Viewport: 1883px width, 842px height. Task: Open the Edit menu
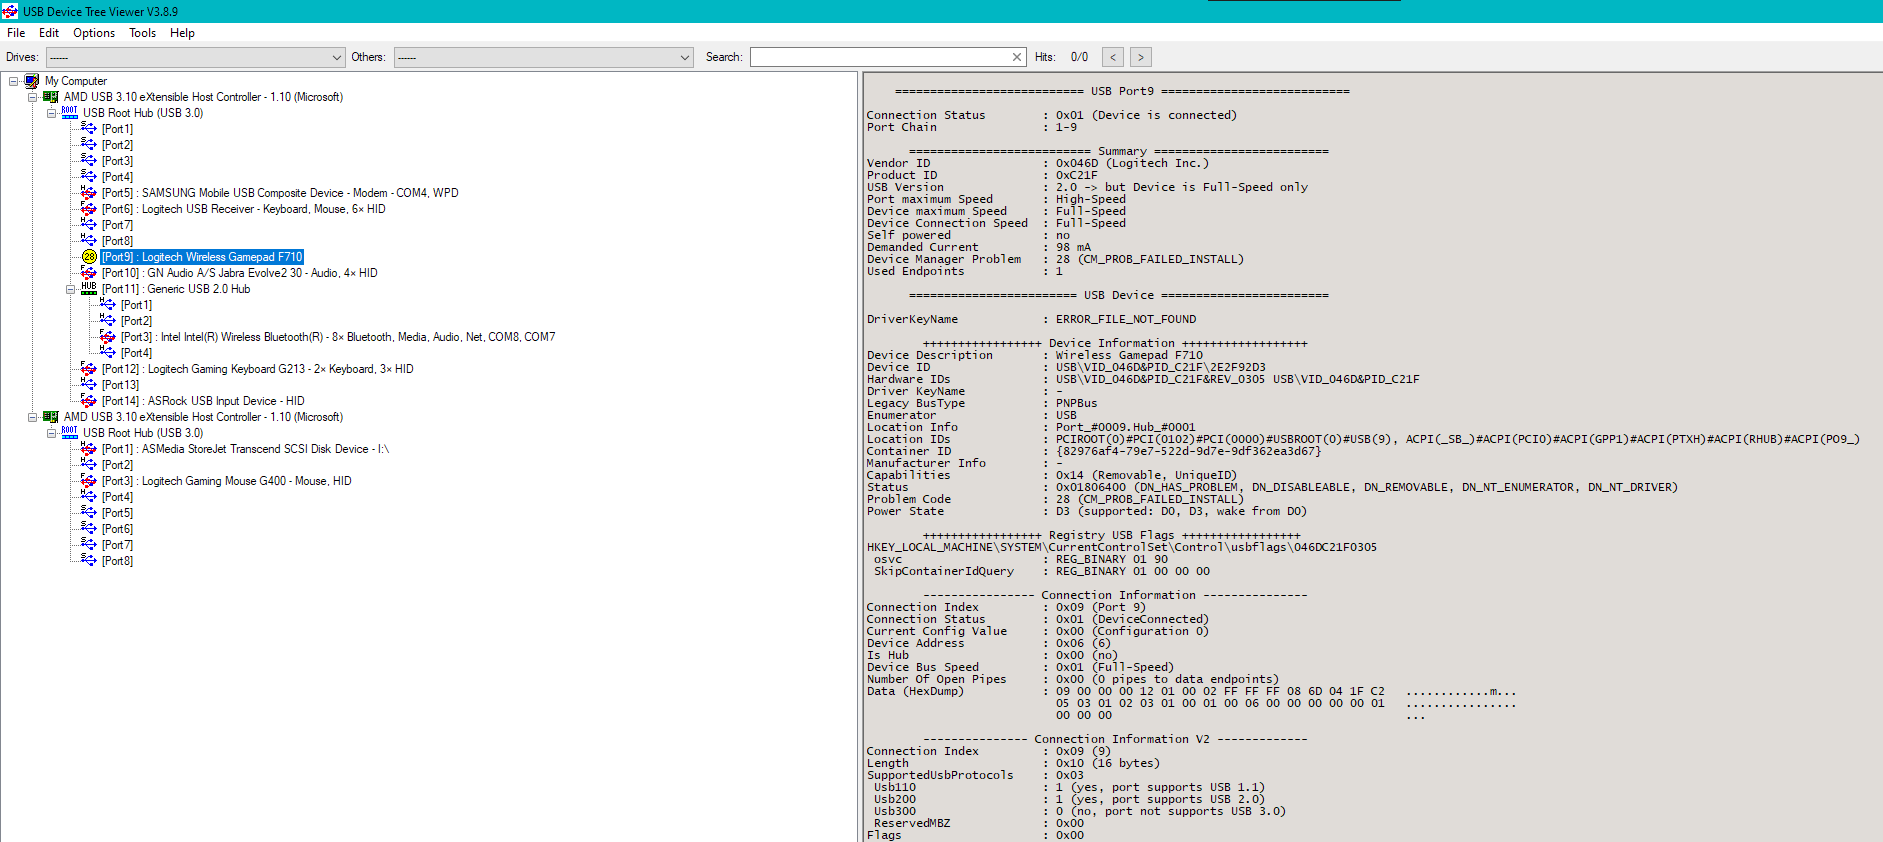click(49, 33)
